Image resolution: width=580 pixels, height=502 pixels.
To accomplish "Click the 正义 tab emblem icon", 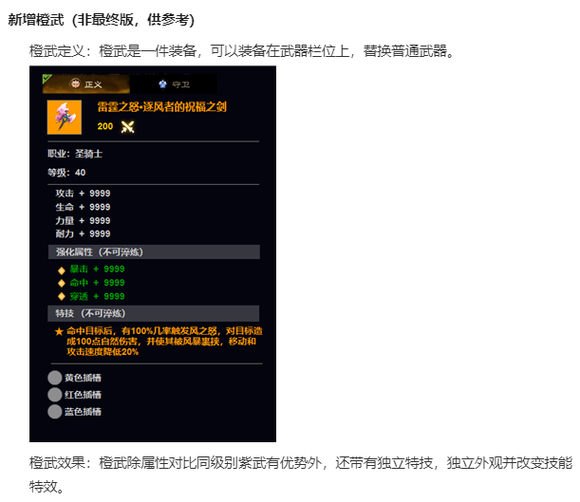I will click(x=75, y=84).
